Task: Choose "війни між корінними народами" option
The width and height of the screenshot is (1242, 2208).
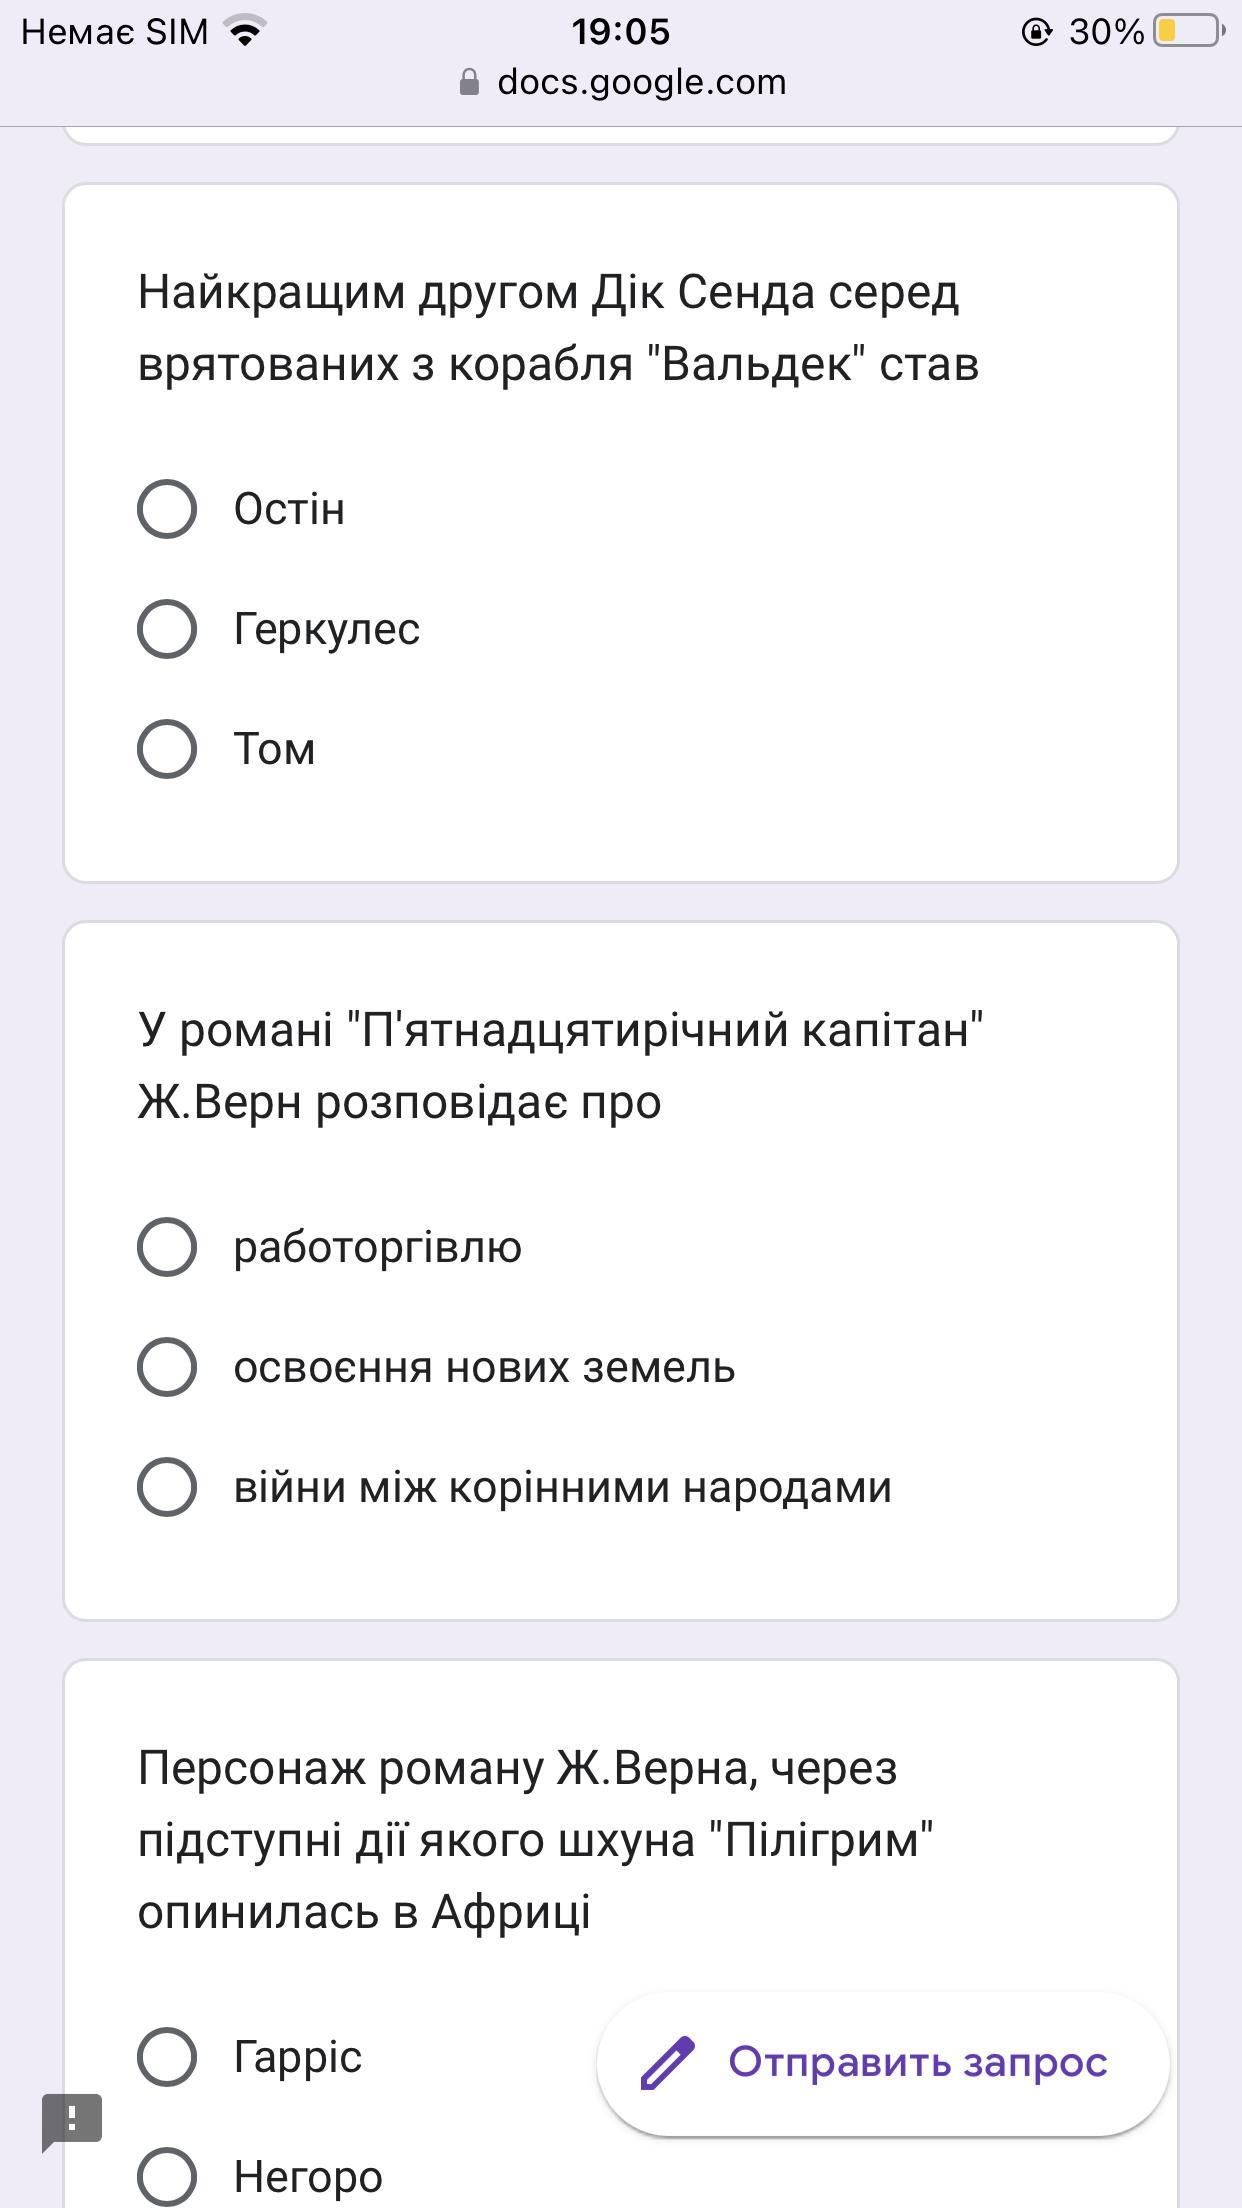Action: (167, 1487)
